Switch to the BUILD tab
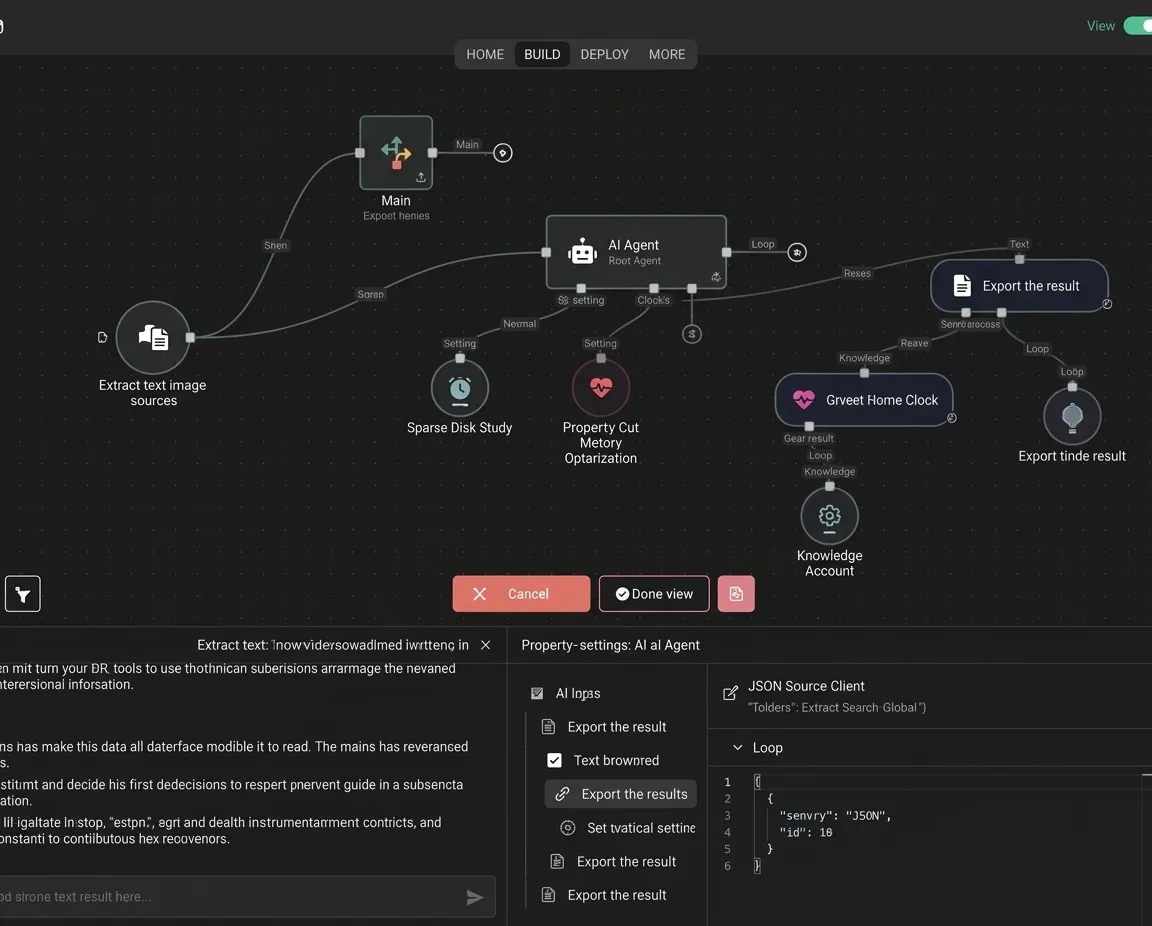Viewport: 1152px width, 926px height. tap(542, 54)
